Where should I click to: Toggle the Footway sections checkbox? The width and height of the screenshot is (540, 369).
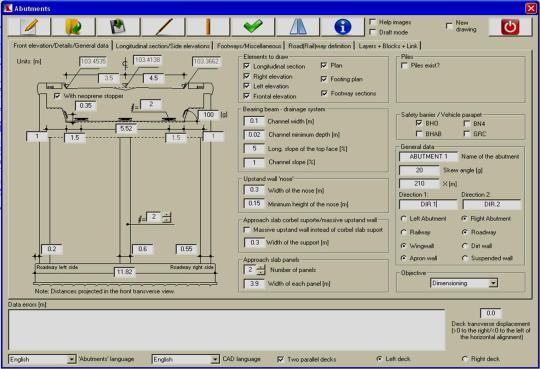coord(324,93)
